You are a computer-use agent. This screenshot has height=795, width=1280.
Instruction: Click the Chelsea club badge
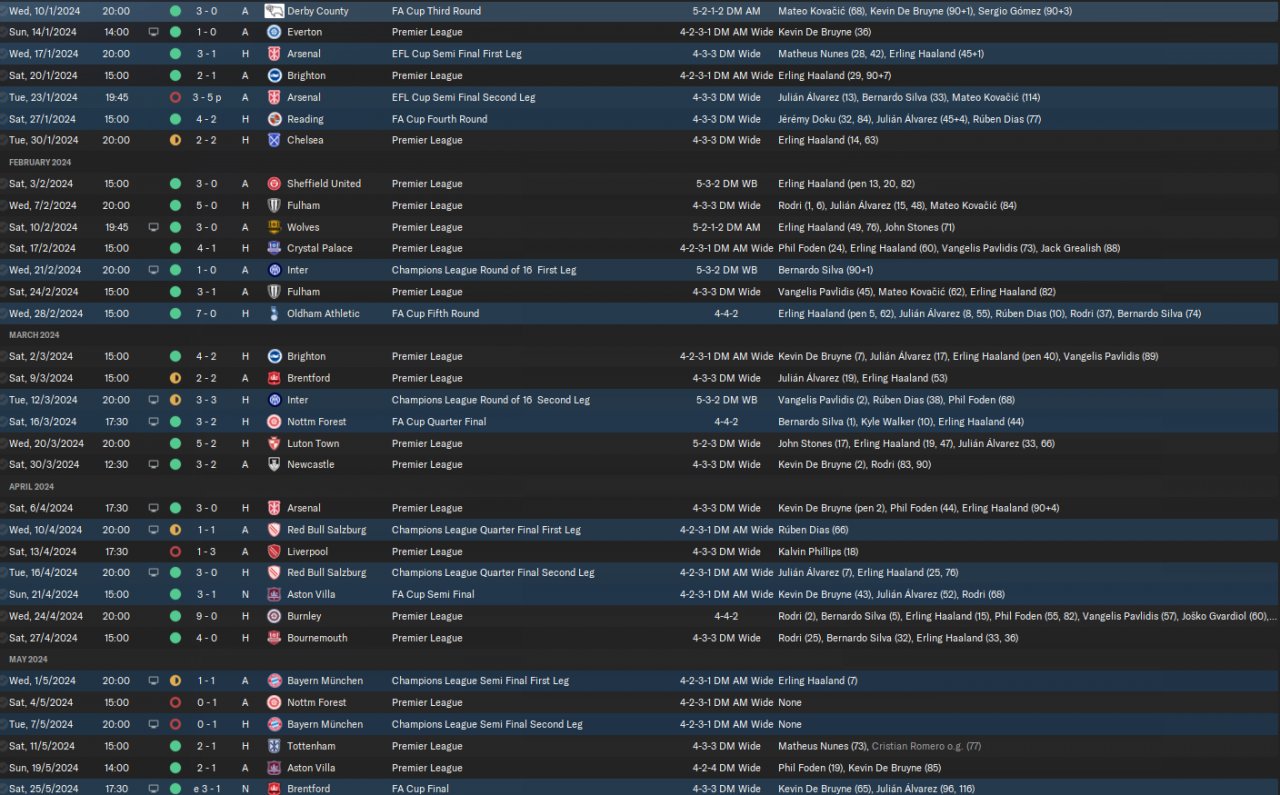pyautogui.click(x=274, y=140)
